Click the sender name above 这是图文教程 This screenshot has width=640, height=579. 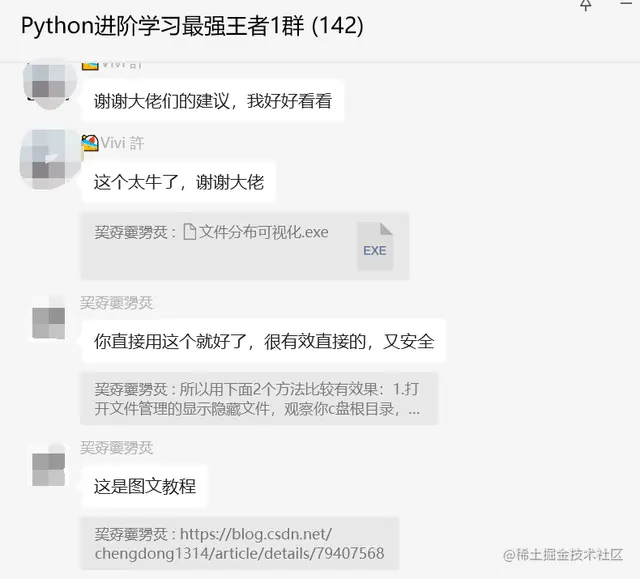point(117,448)
